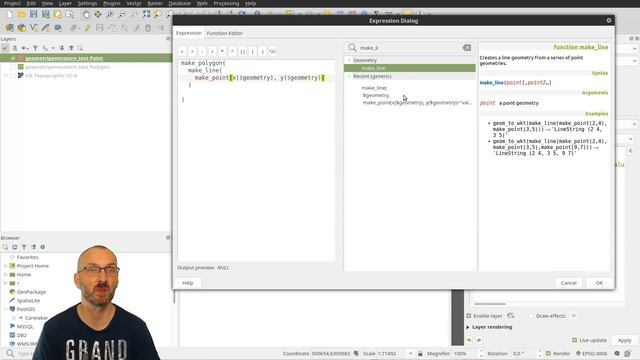Collapse the PostGIS browser node
The height and width of the screenshot is (360, 640).
coord(5,309)
